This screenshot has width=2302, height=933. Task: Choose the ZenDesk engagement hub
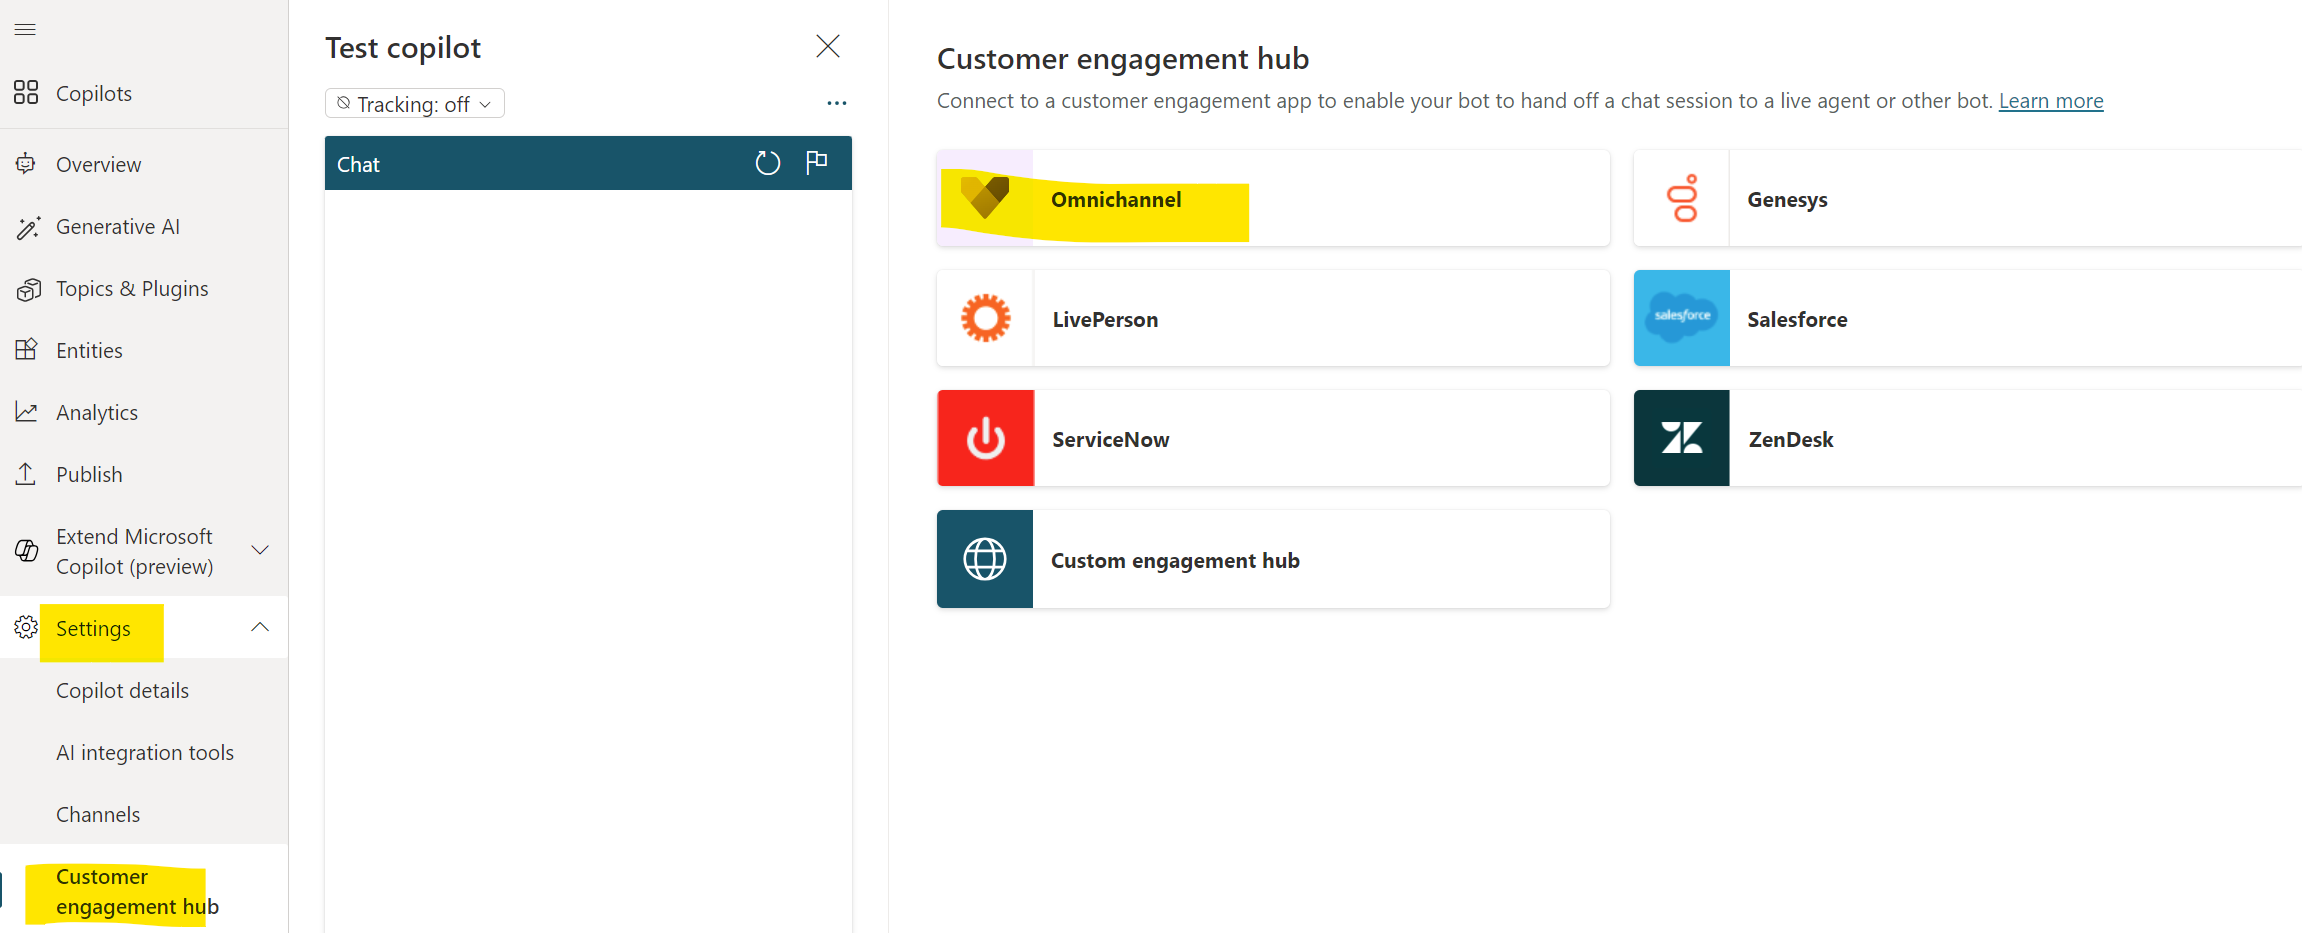[1968, 438]
